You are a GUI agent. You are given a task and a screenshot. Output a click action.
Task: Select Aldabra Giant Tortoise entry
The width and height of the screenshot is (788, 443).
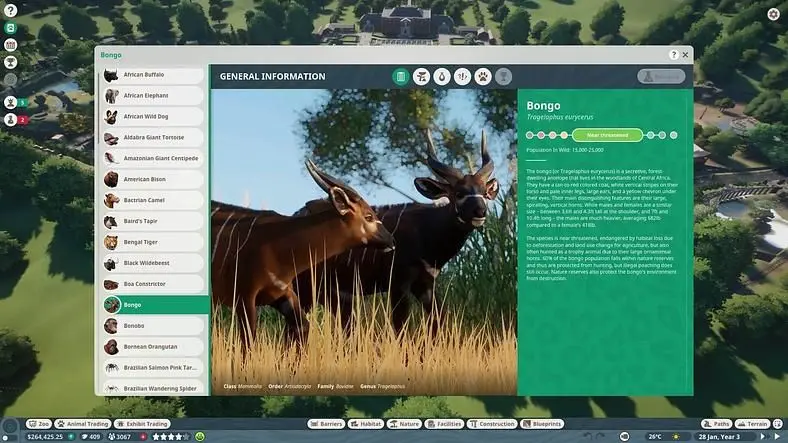point(153,138)
